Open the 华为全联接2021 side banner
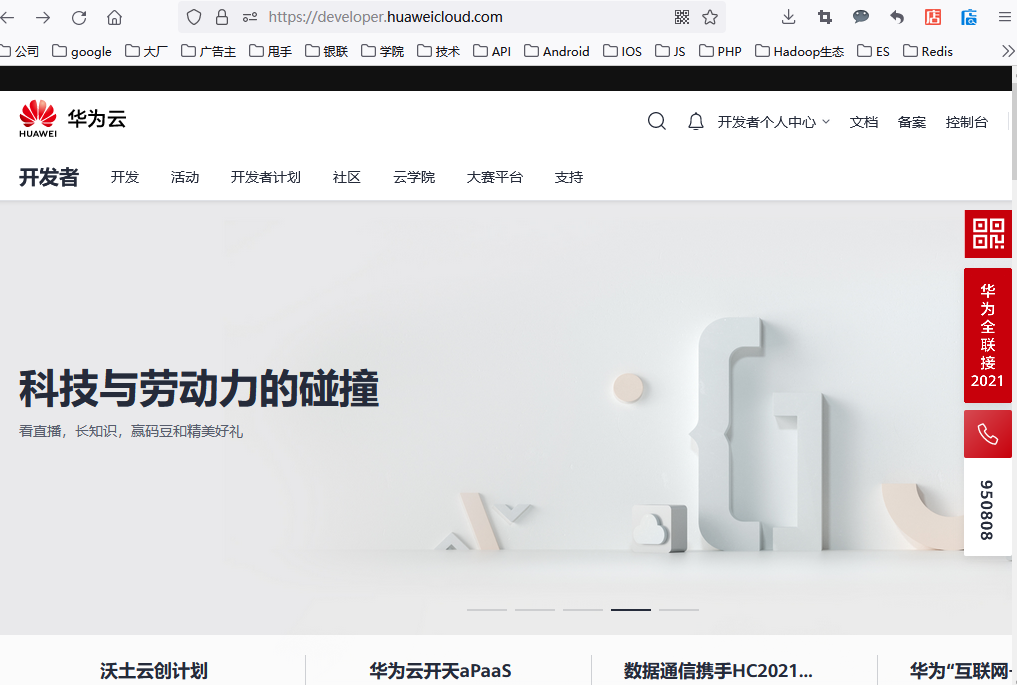 click(x=988, y=335)
